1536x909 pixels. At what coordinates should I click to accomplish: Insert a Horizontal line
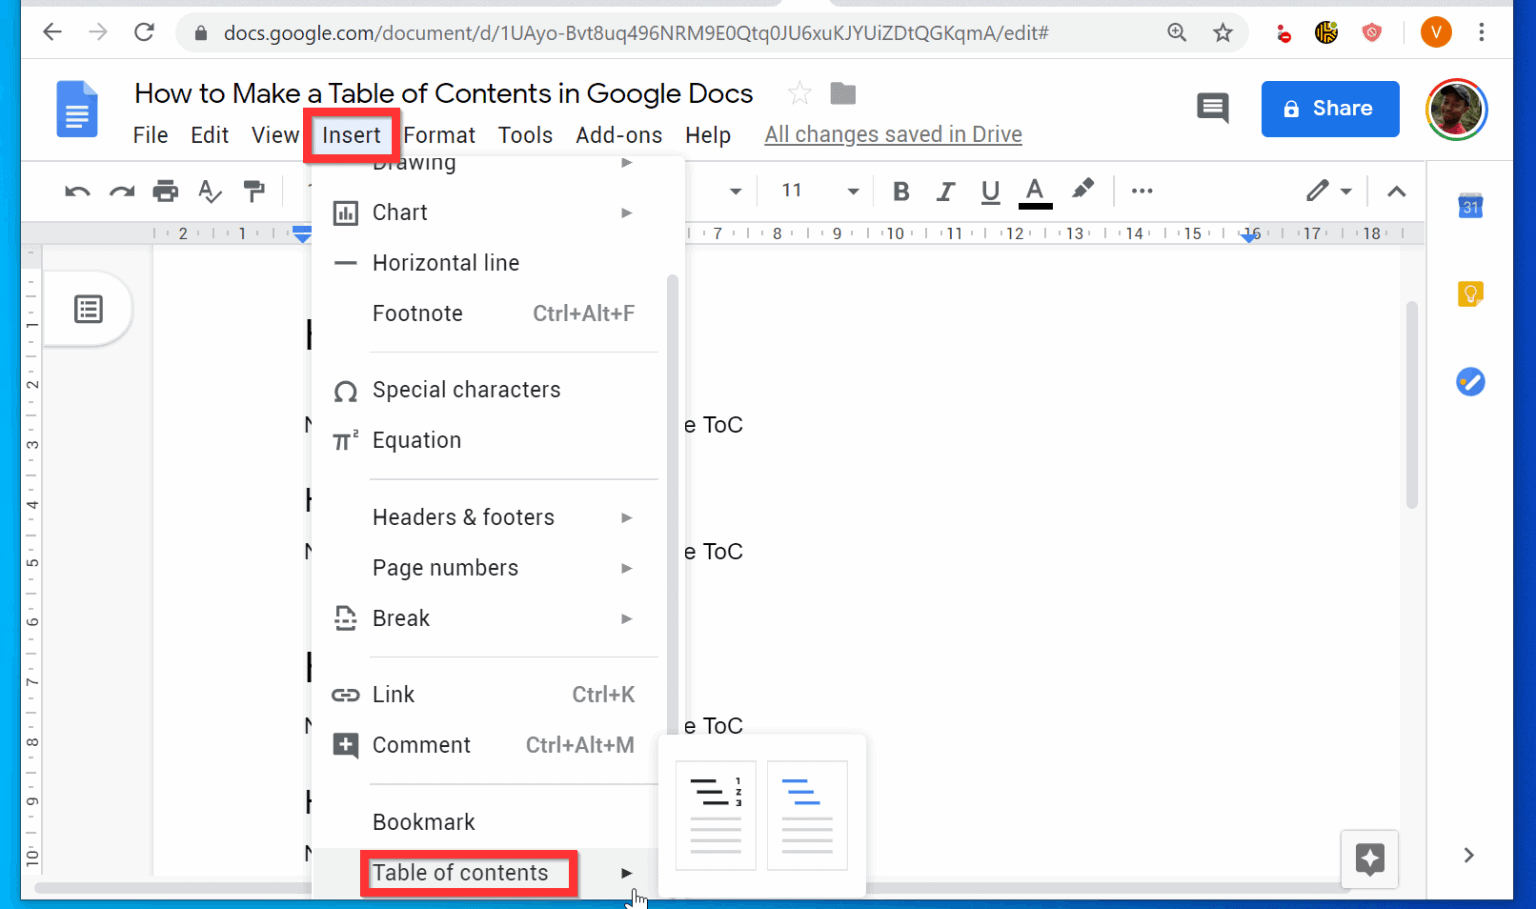click(x=490, y=263)
